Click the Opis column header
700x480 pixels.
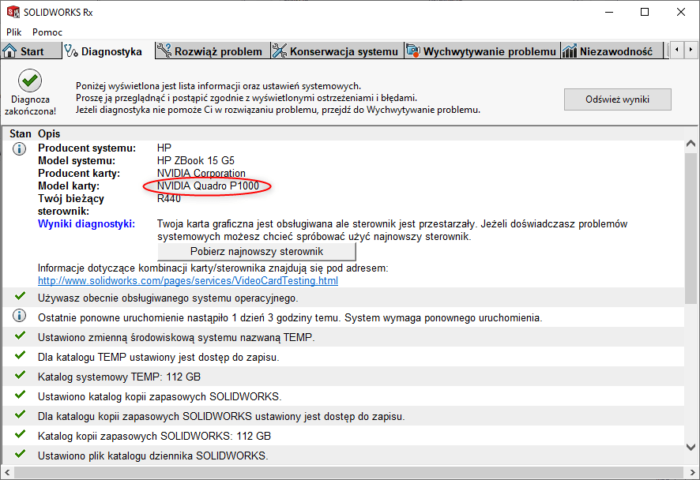tap(49, 134)
